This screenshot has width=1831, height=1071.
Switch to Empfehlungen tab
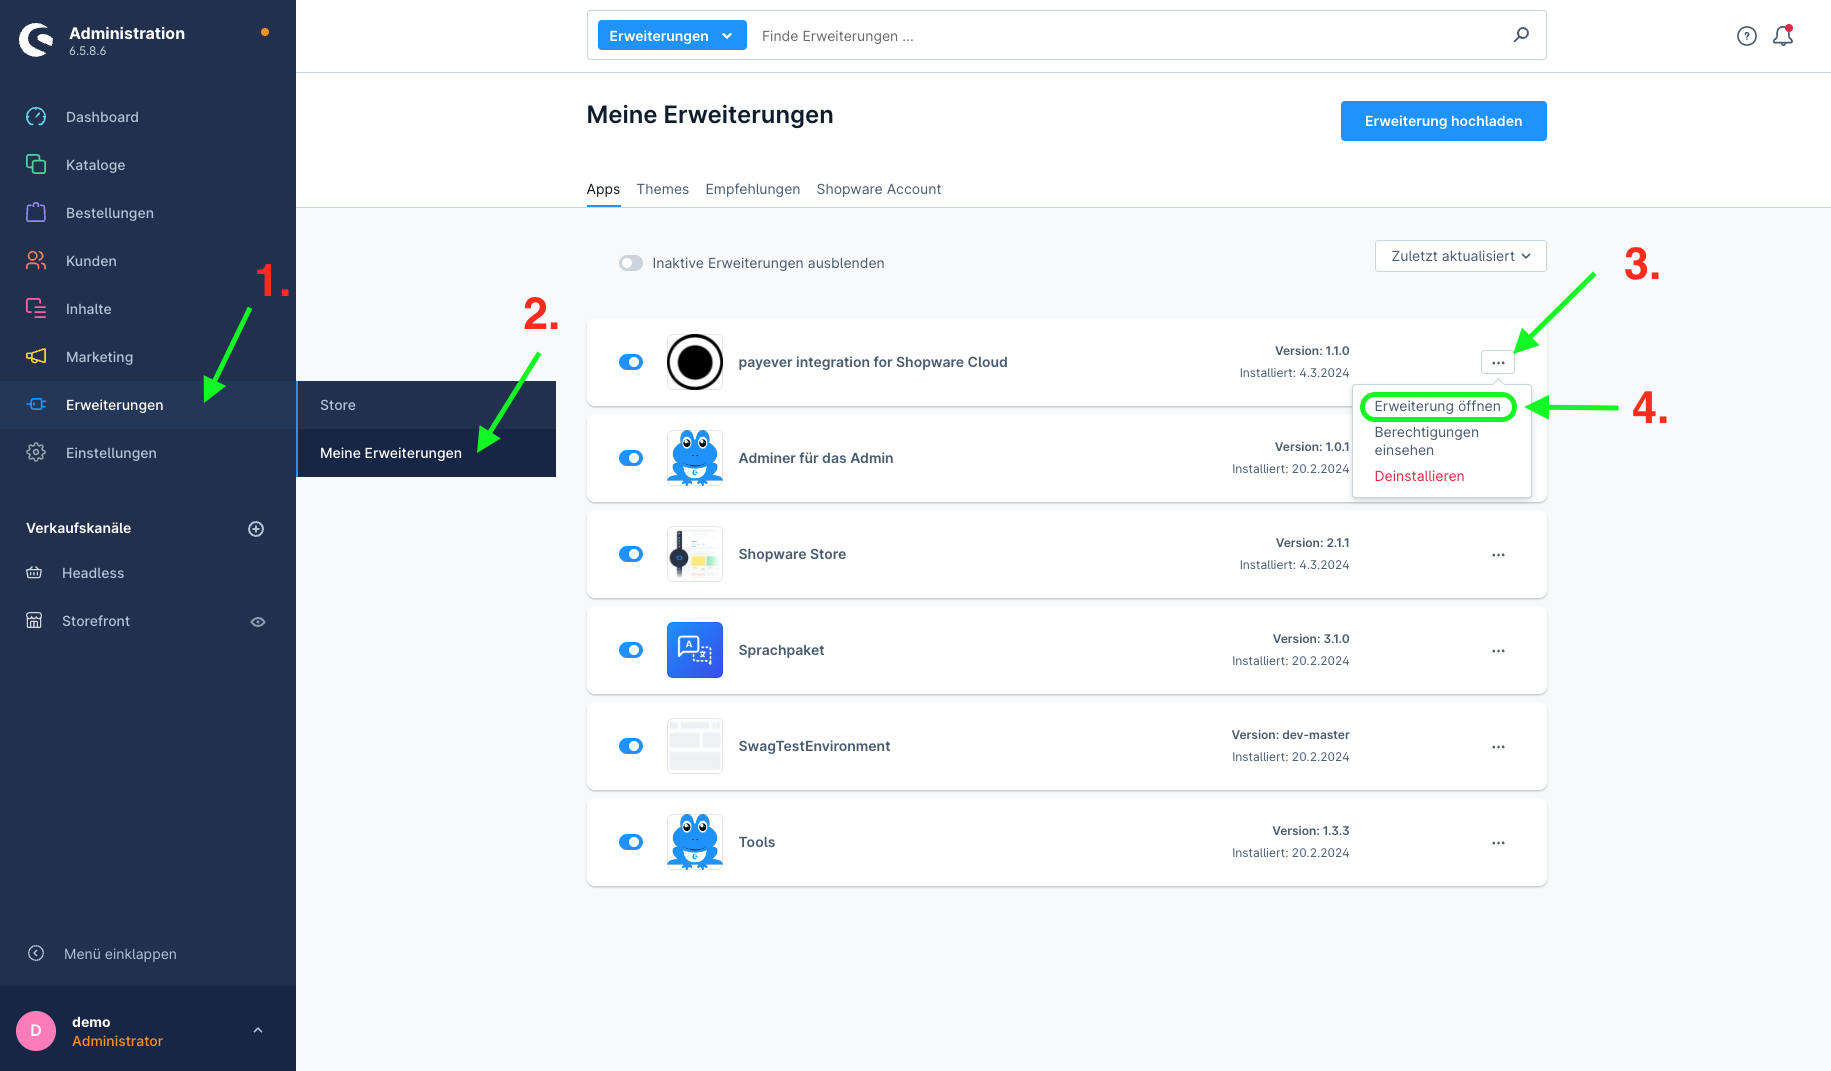pos(752,189)
